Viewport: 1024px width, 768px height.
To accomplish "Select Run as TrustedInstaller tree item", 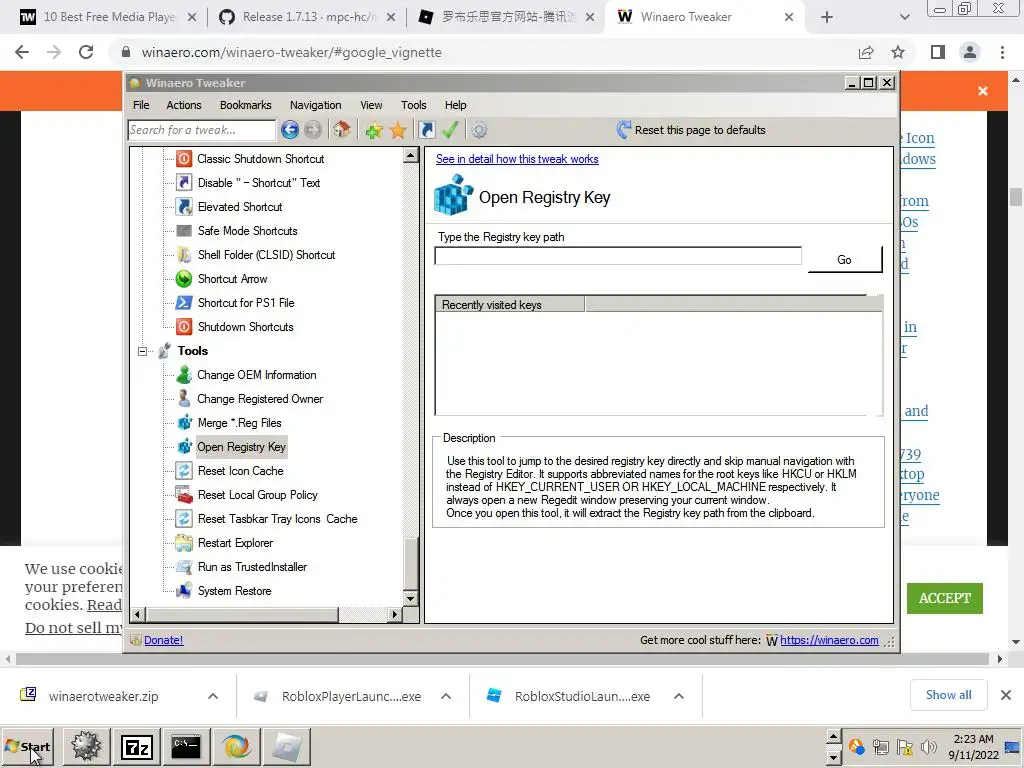I will (x=252, y=567).
